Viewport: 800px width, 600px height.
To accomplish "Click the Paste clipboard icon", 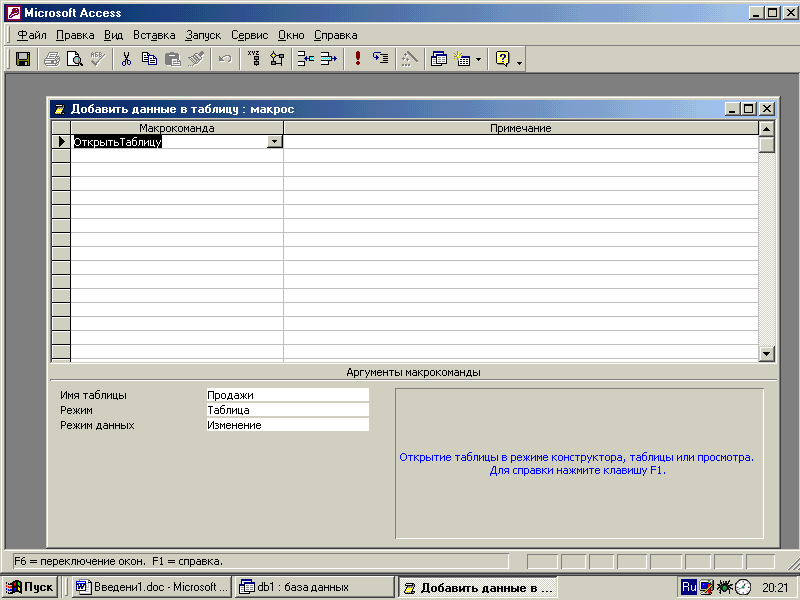I will pyautogui.click(x=172, y=59).
